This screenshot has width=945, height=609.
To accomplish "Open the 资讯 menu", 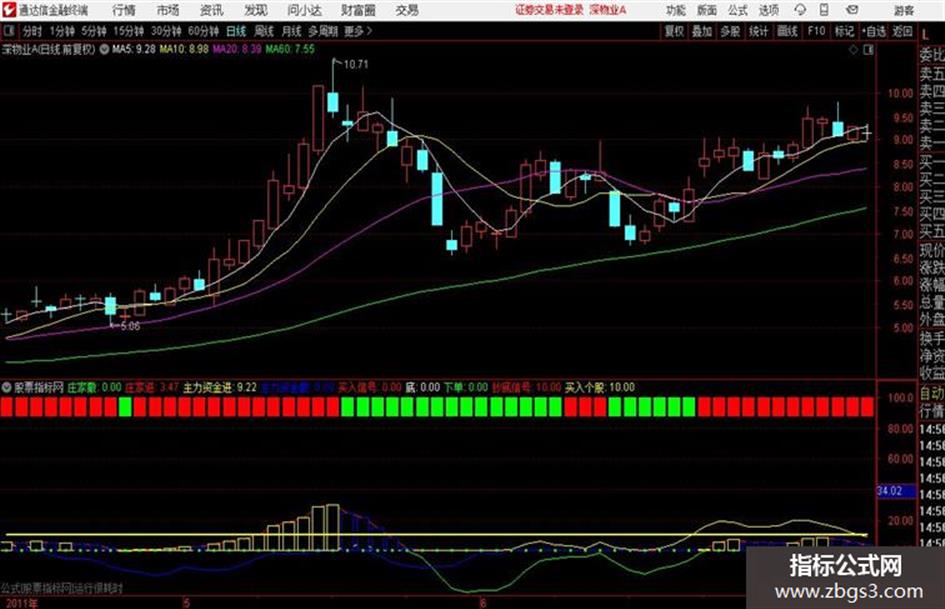I will (211, 10).
